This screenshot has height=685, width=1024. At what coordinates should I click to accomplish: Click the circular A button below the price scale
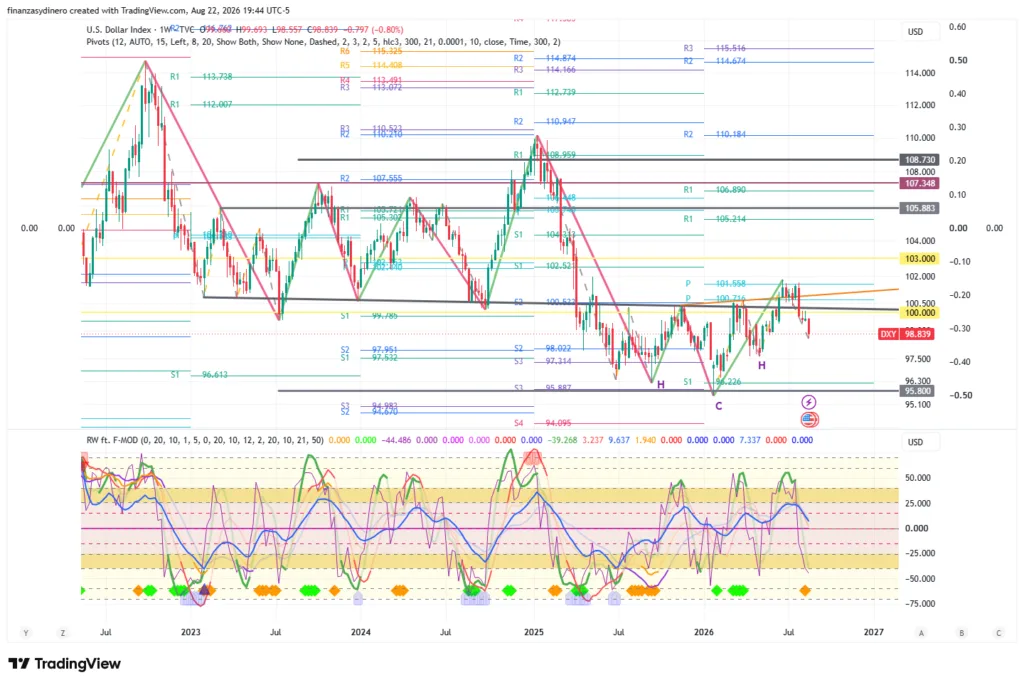pyautogui.click(x=921, y=632)
